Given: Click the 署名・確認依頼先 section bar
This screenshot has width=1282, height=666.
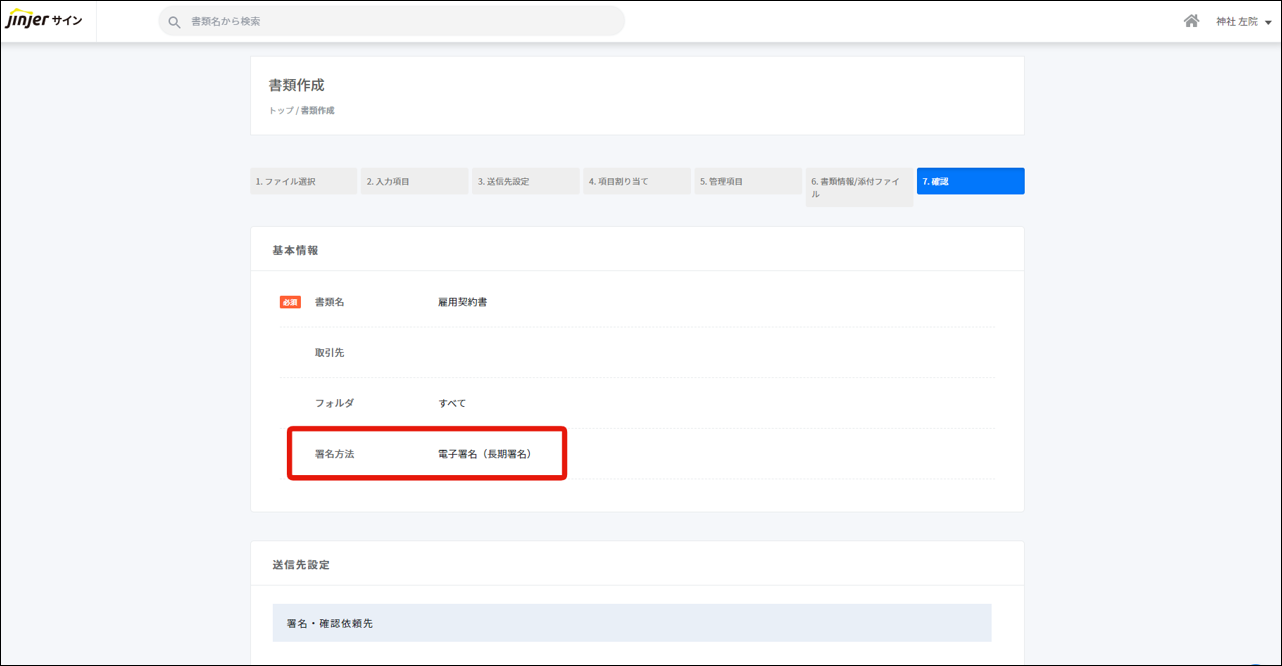Looking at the screenshot, I should (x=631, y=623).
